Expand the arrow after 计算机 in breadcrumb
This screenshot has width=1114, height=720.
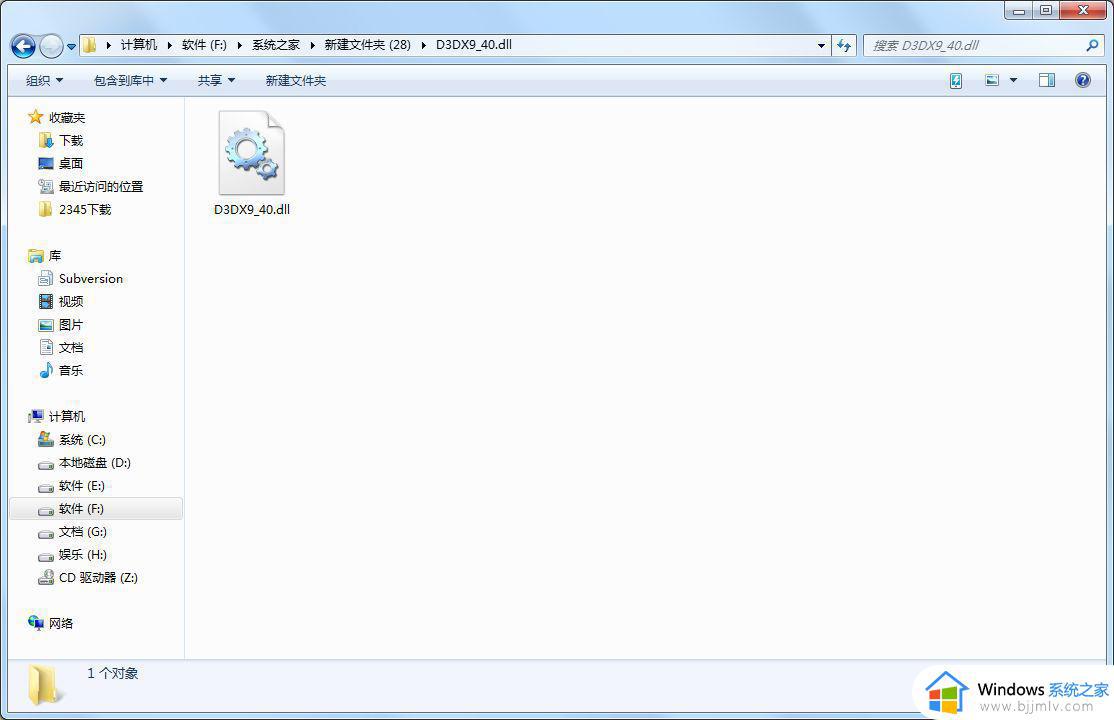(x=170, y=45)
